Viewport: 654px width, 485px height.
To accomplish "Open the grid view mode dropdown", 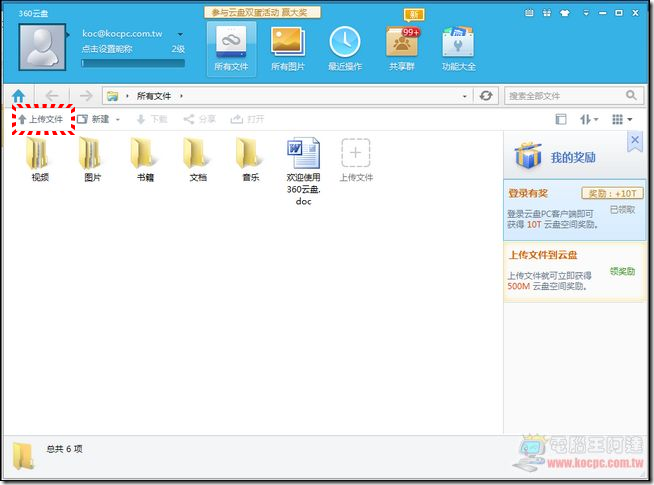I will click(622, 120).
